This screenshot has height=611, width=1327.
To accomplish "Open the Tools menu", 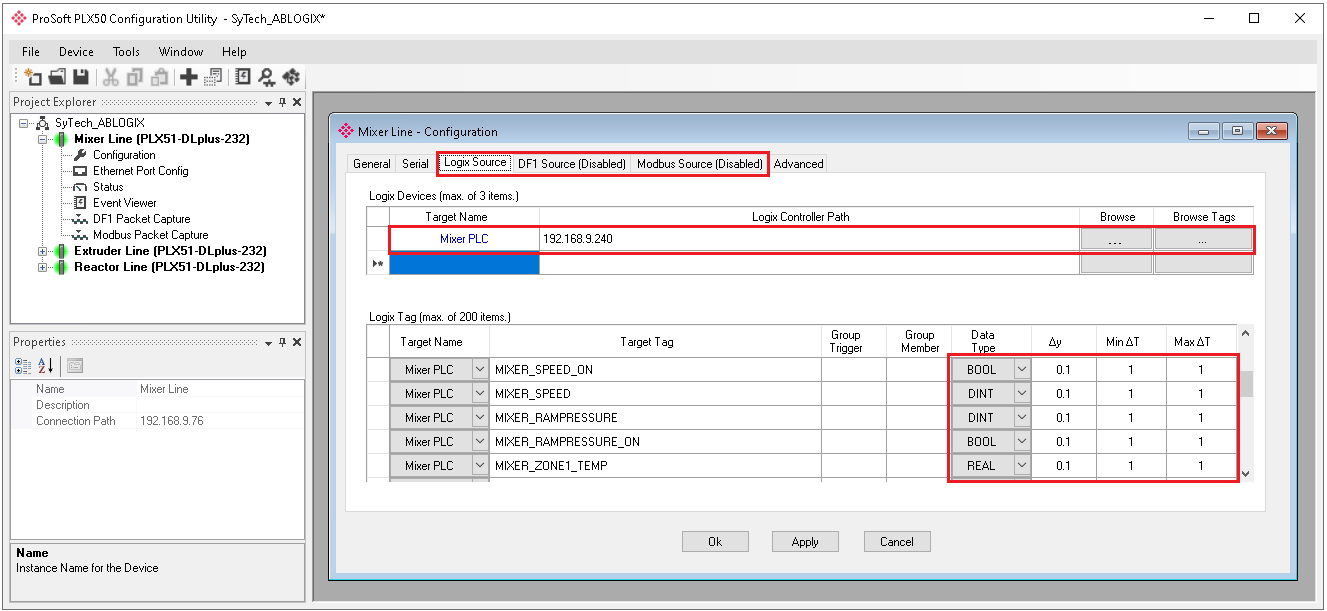I will click(126, 52).
